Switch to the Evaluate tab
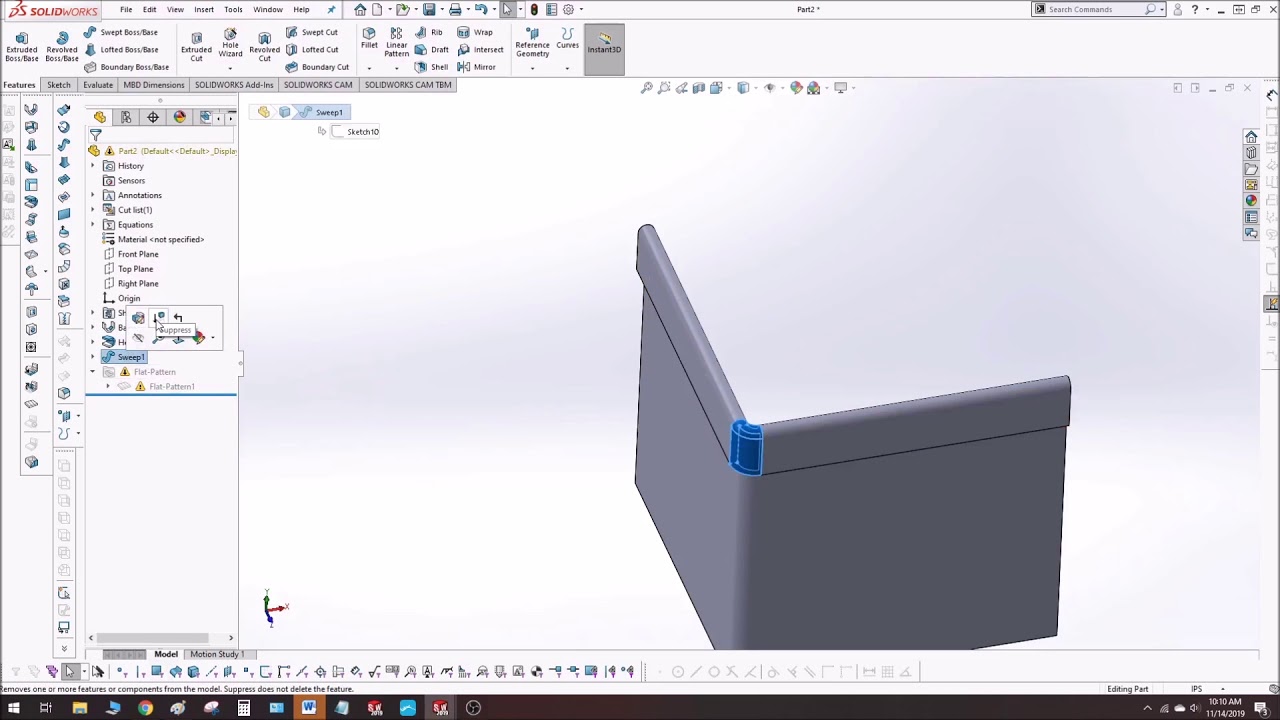 coord(98,85)
